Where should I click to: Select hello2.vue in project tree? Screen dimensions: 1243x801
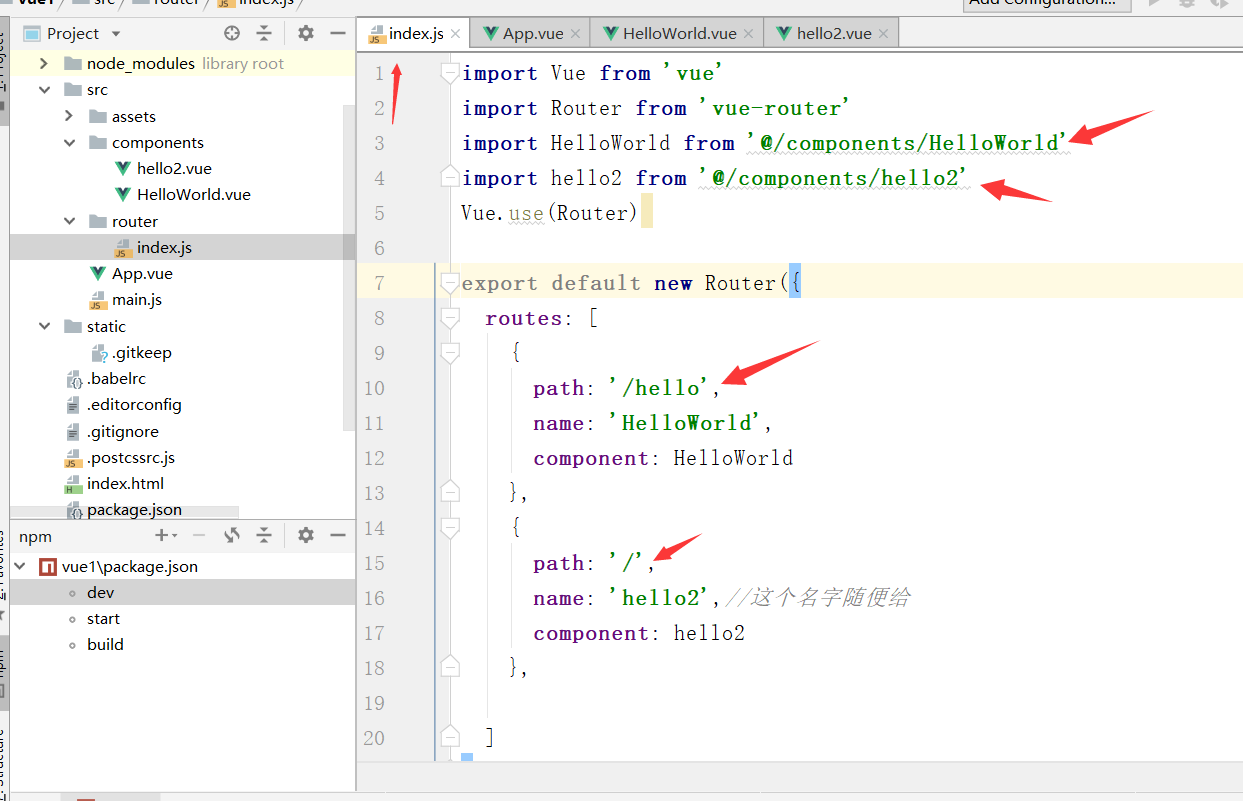(174, 169)
